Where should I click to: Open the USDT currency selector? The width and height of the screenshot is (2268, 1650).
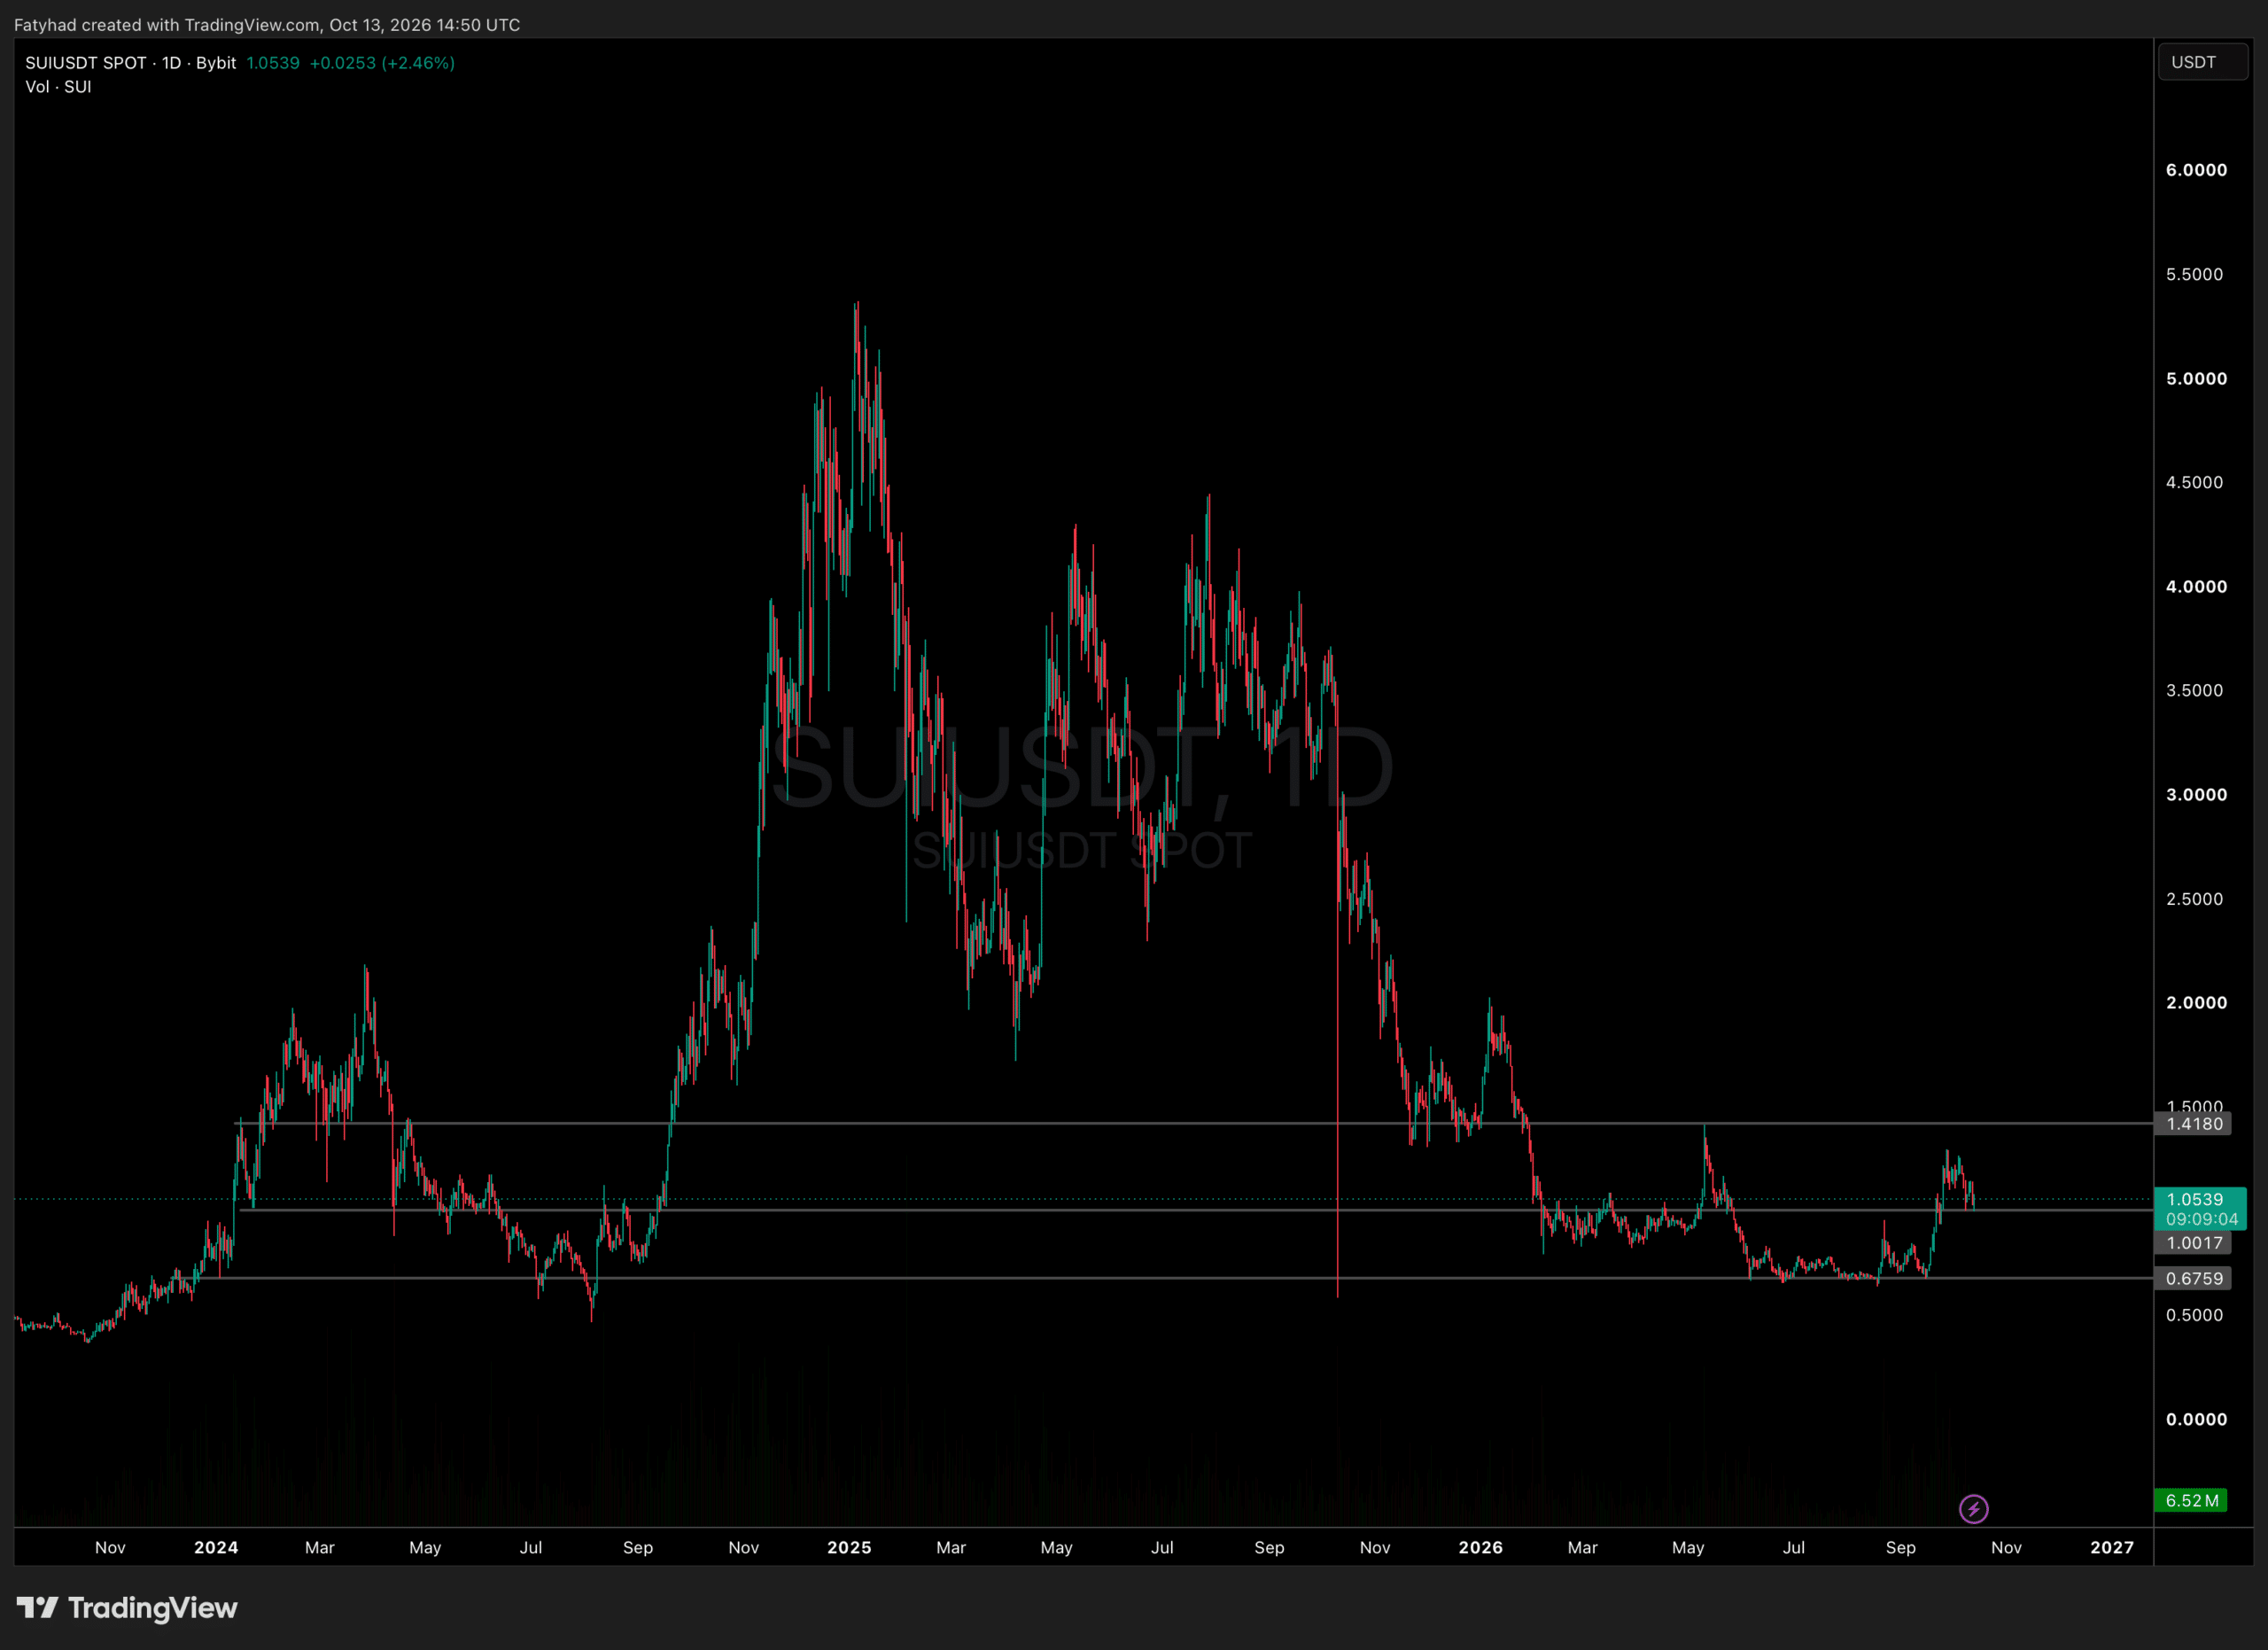(2203, 62)
